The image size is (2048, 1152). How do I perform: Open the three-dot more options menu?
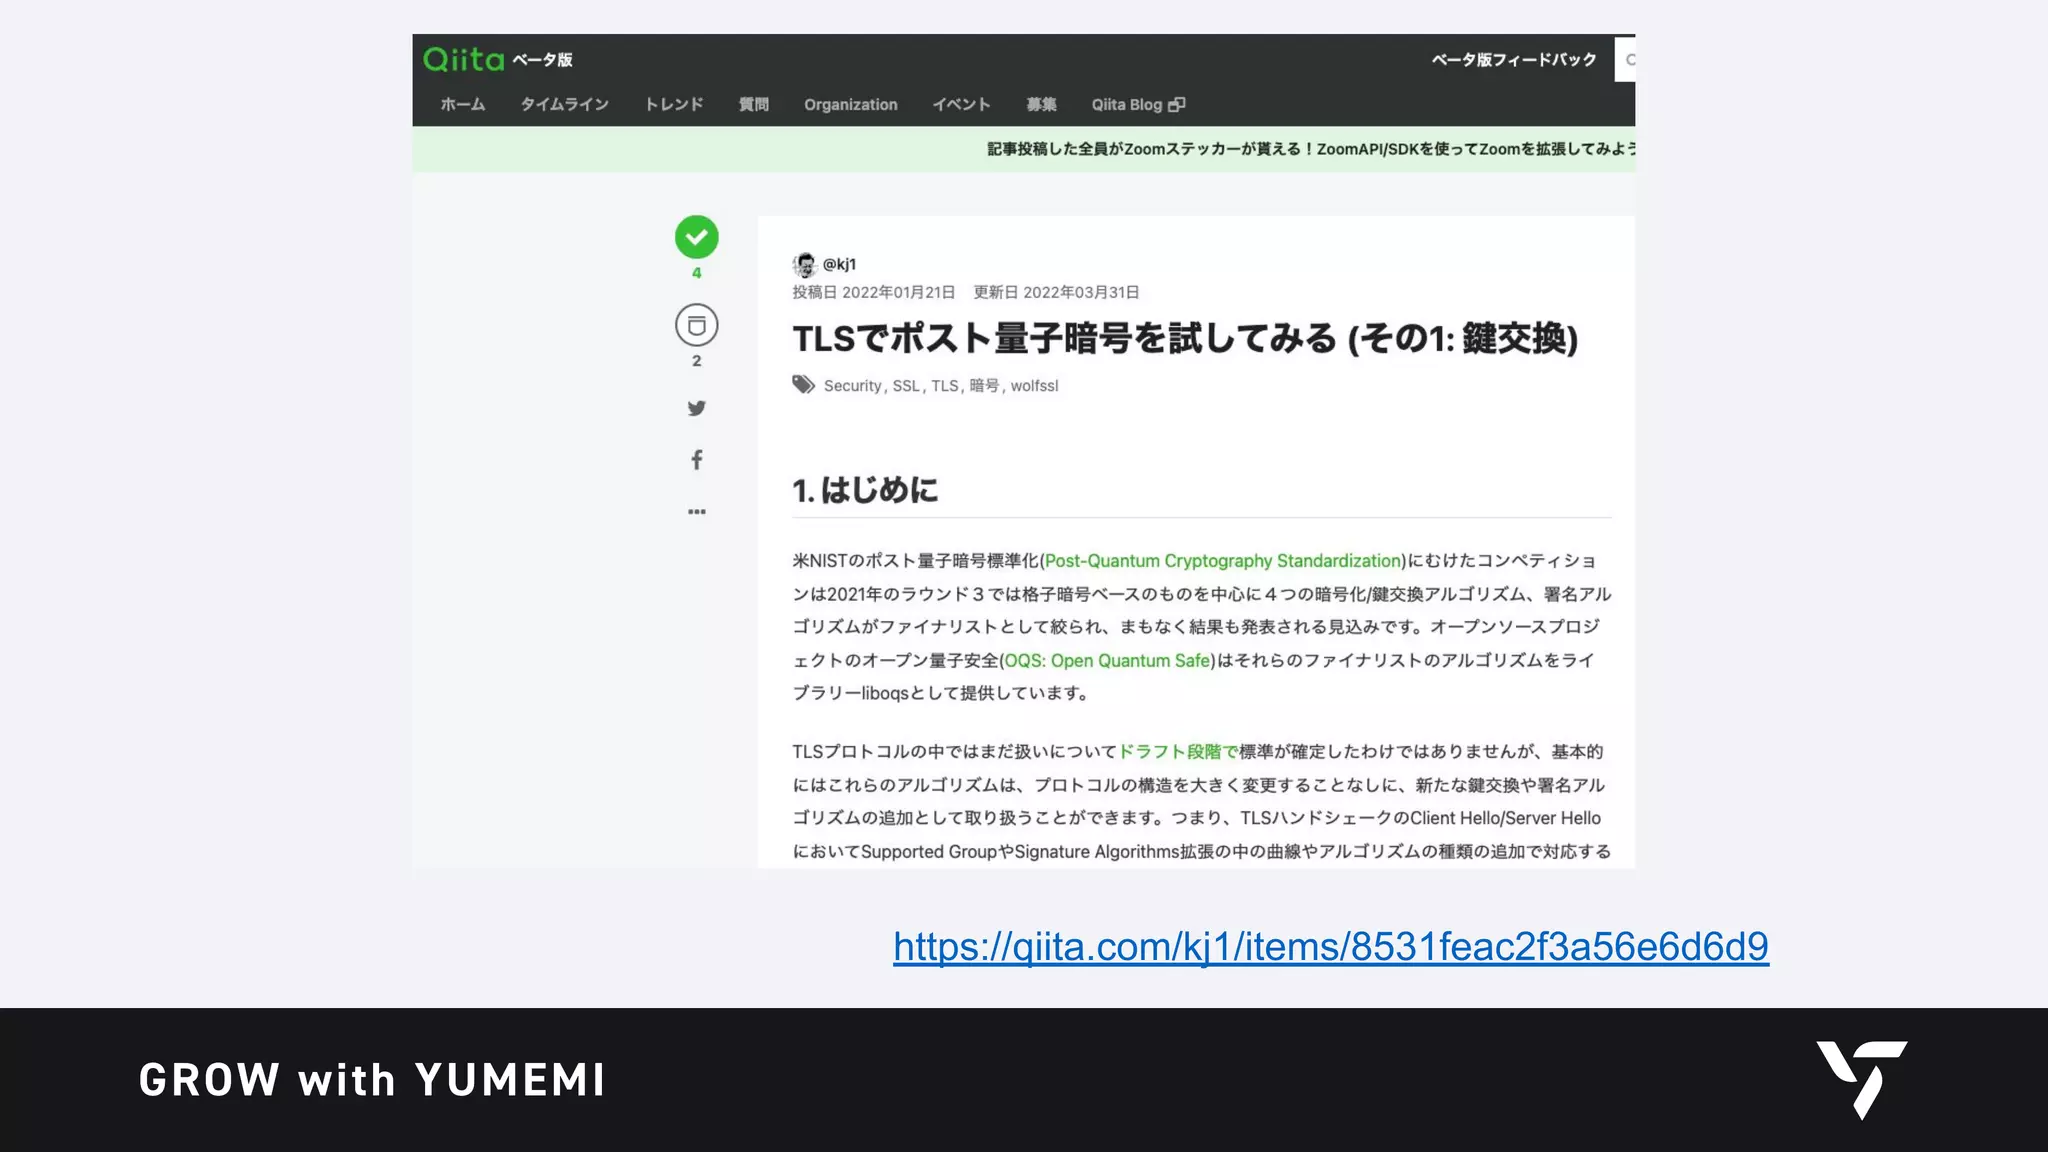tap(696, 512)
